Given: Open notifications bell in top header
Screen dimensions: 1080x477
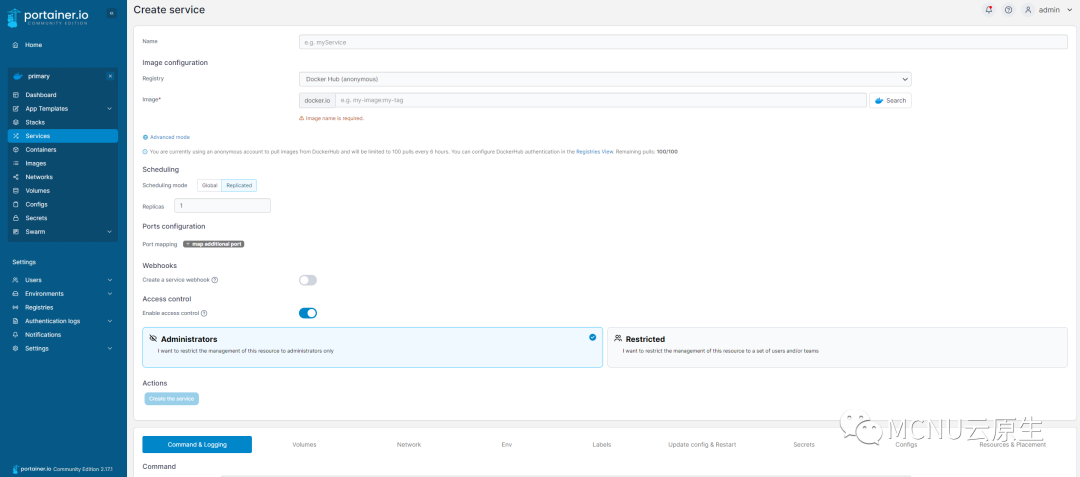Looking at the screenshot, I should pos(989,10).
